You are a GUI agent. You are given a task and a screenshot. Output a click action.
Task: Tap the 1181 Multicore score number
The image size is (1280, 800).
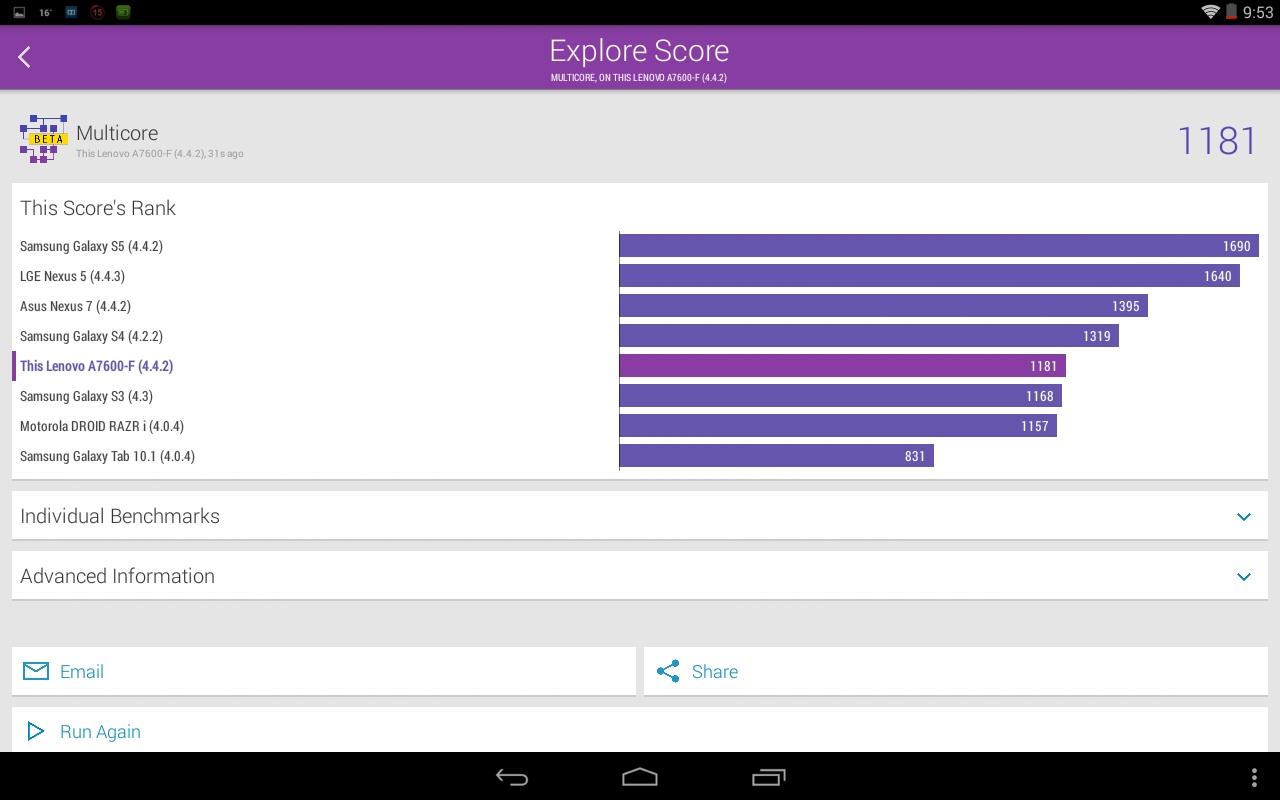pos(1216,141)
